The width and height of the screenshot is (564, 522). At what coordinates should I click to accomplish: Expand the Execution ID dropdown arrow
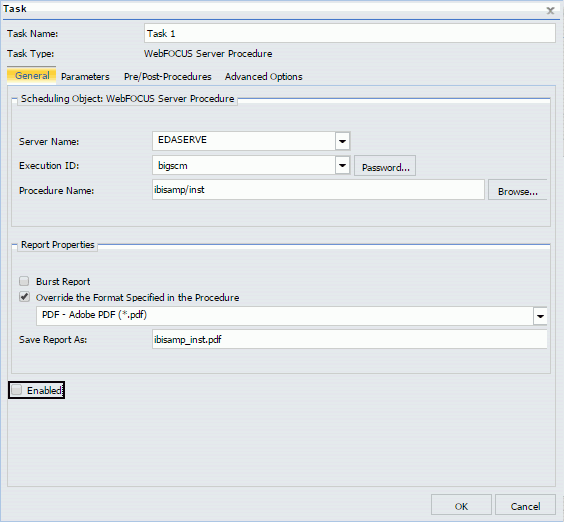pos(342,165)
